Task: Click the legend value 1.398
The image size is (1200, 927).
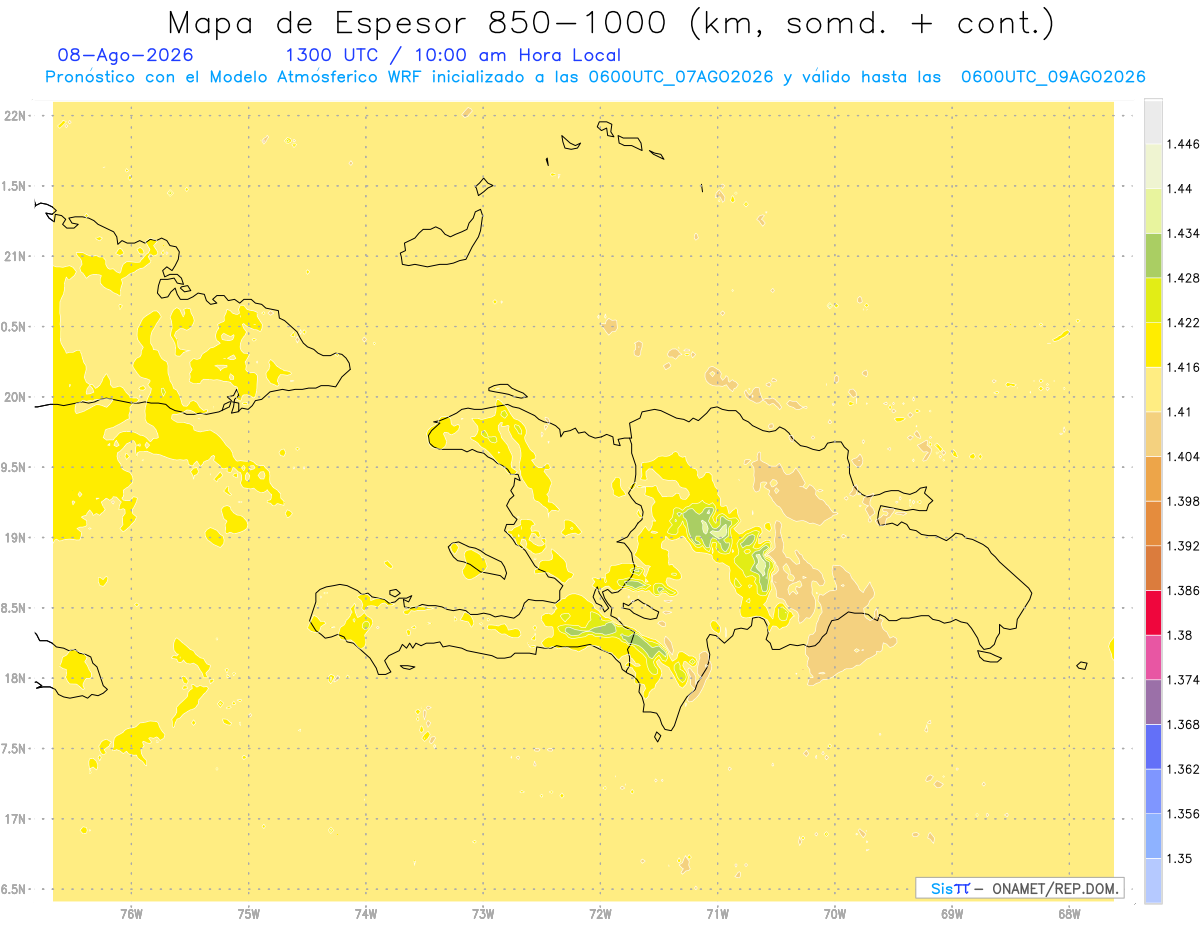Action: click(1183, 501)
